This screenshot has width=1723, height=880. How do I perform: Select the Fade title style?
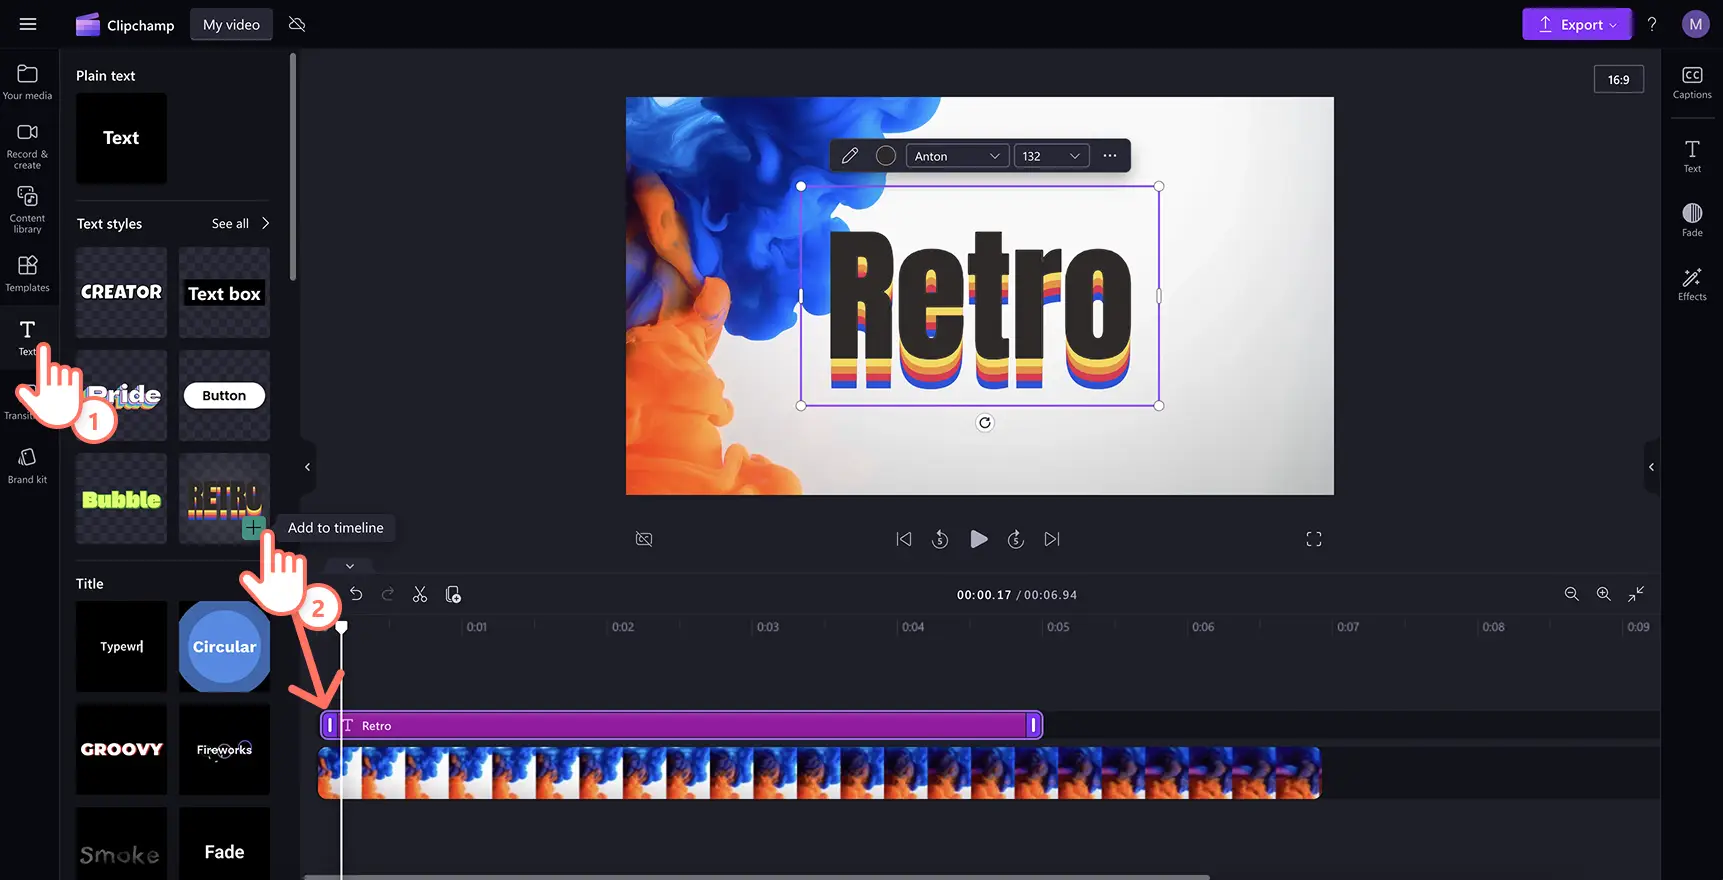pyautogui.click(x=224, y=844)
